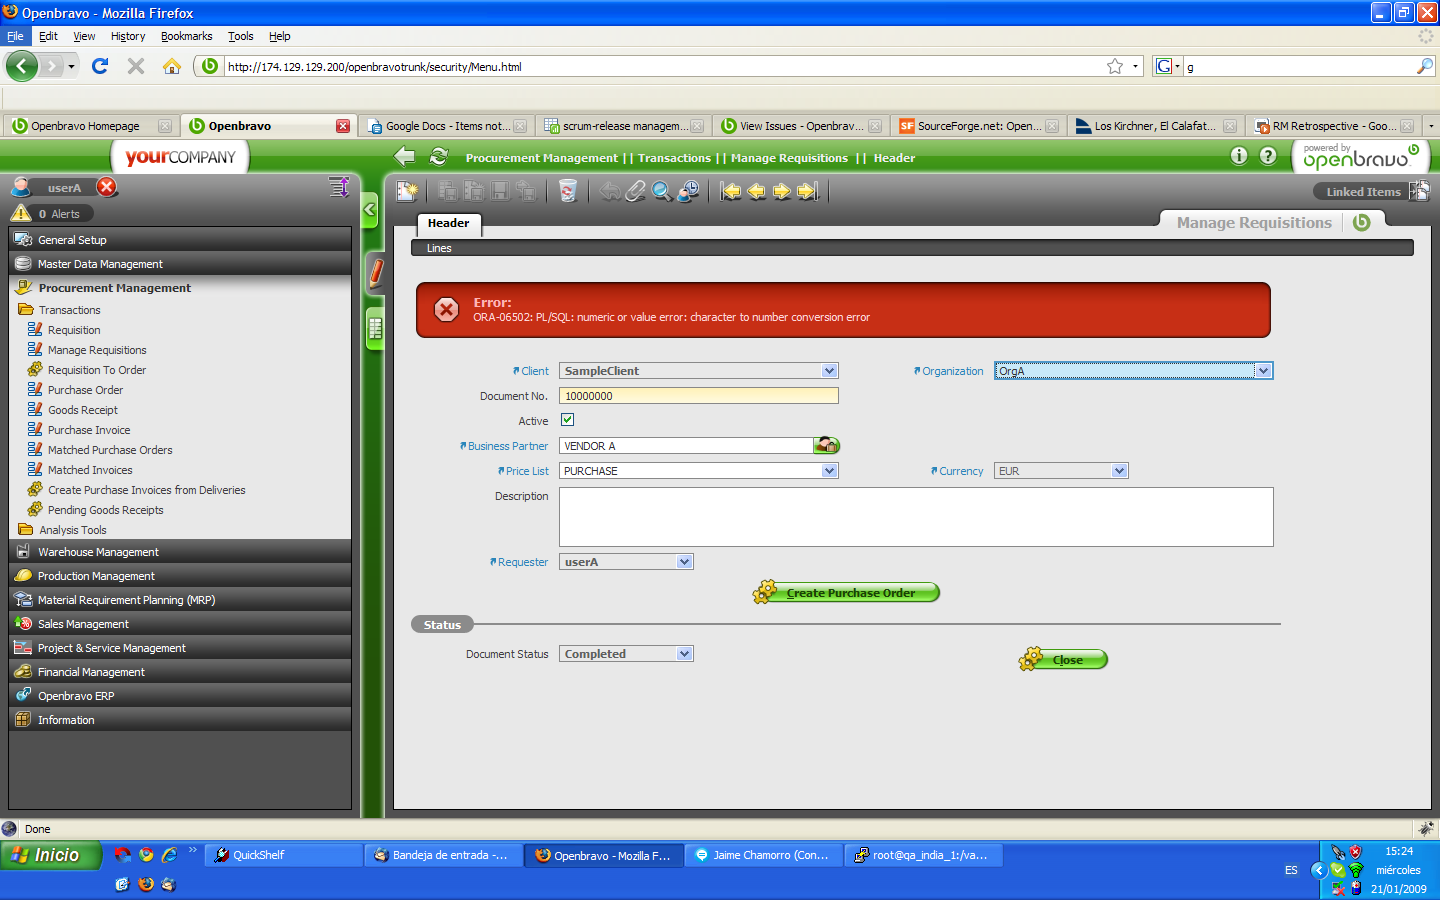Open the alerts warning triangle icon

coord(21,213)
